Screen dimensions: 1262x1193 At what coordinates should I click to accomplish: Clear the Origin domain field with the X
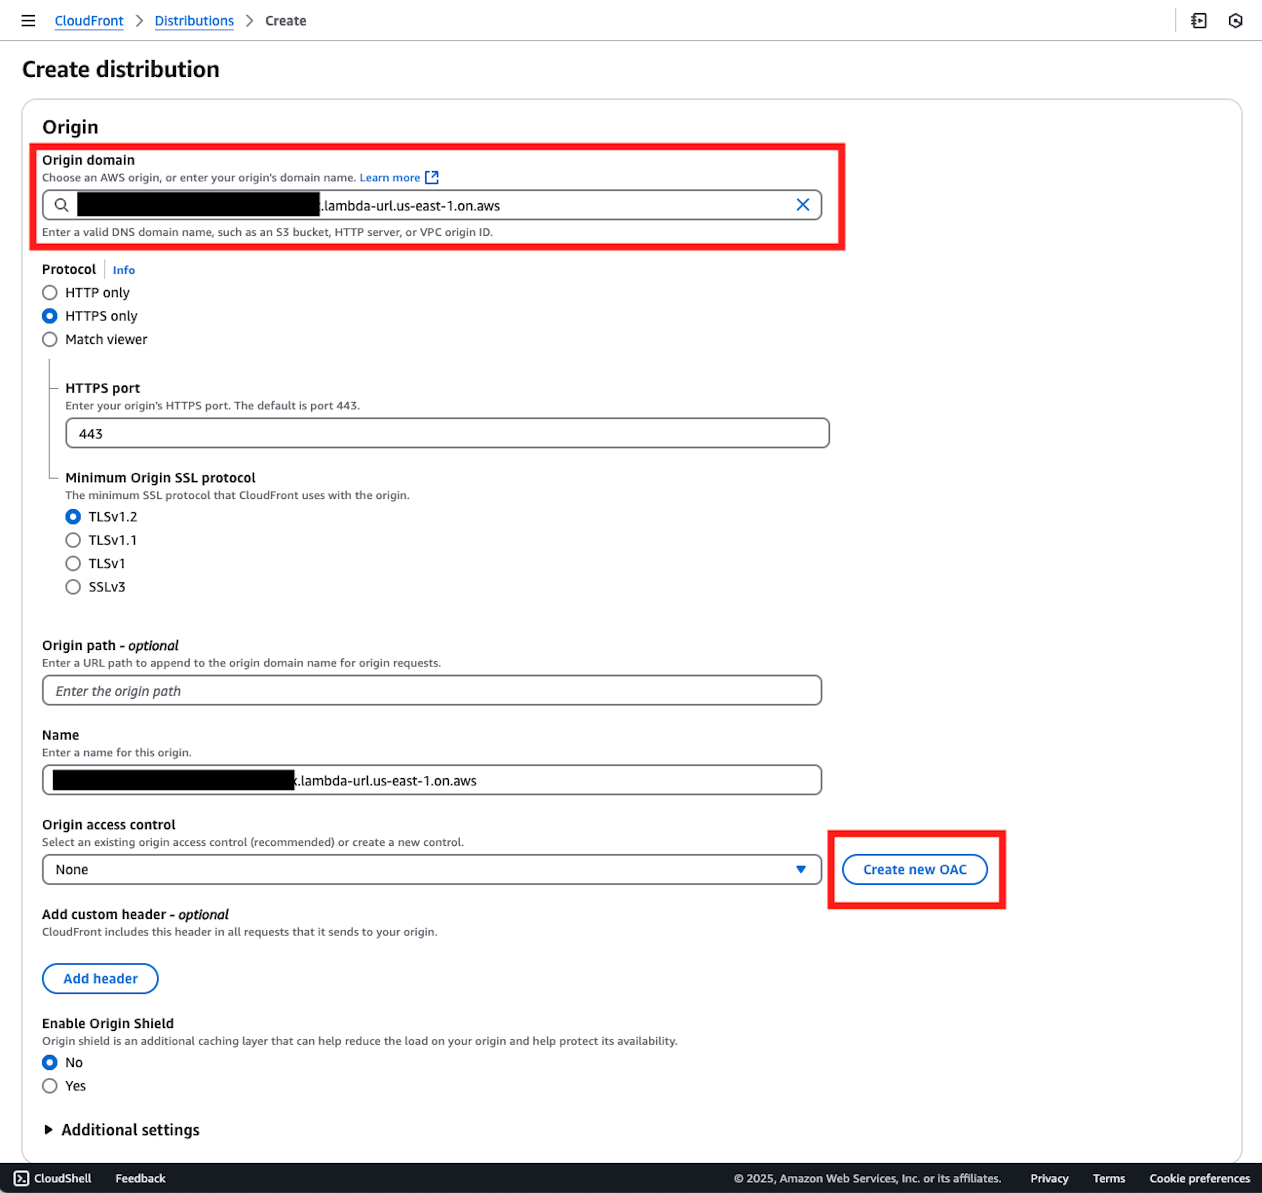[x=802, y=205]
